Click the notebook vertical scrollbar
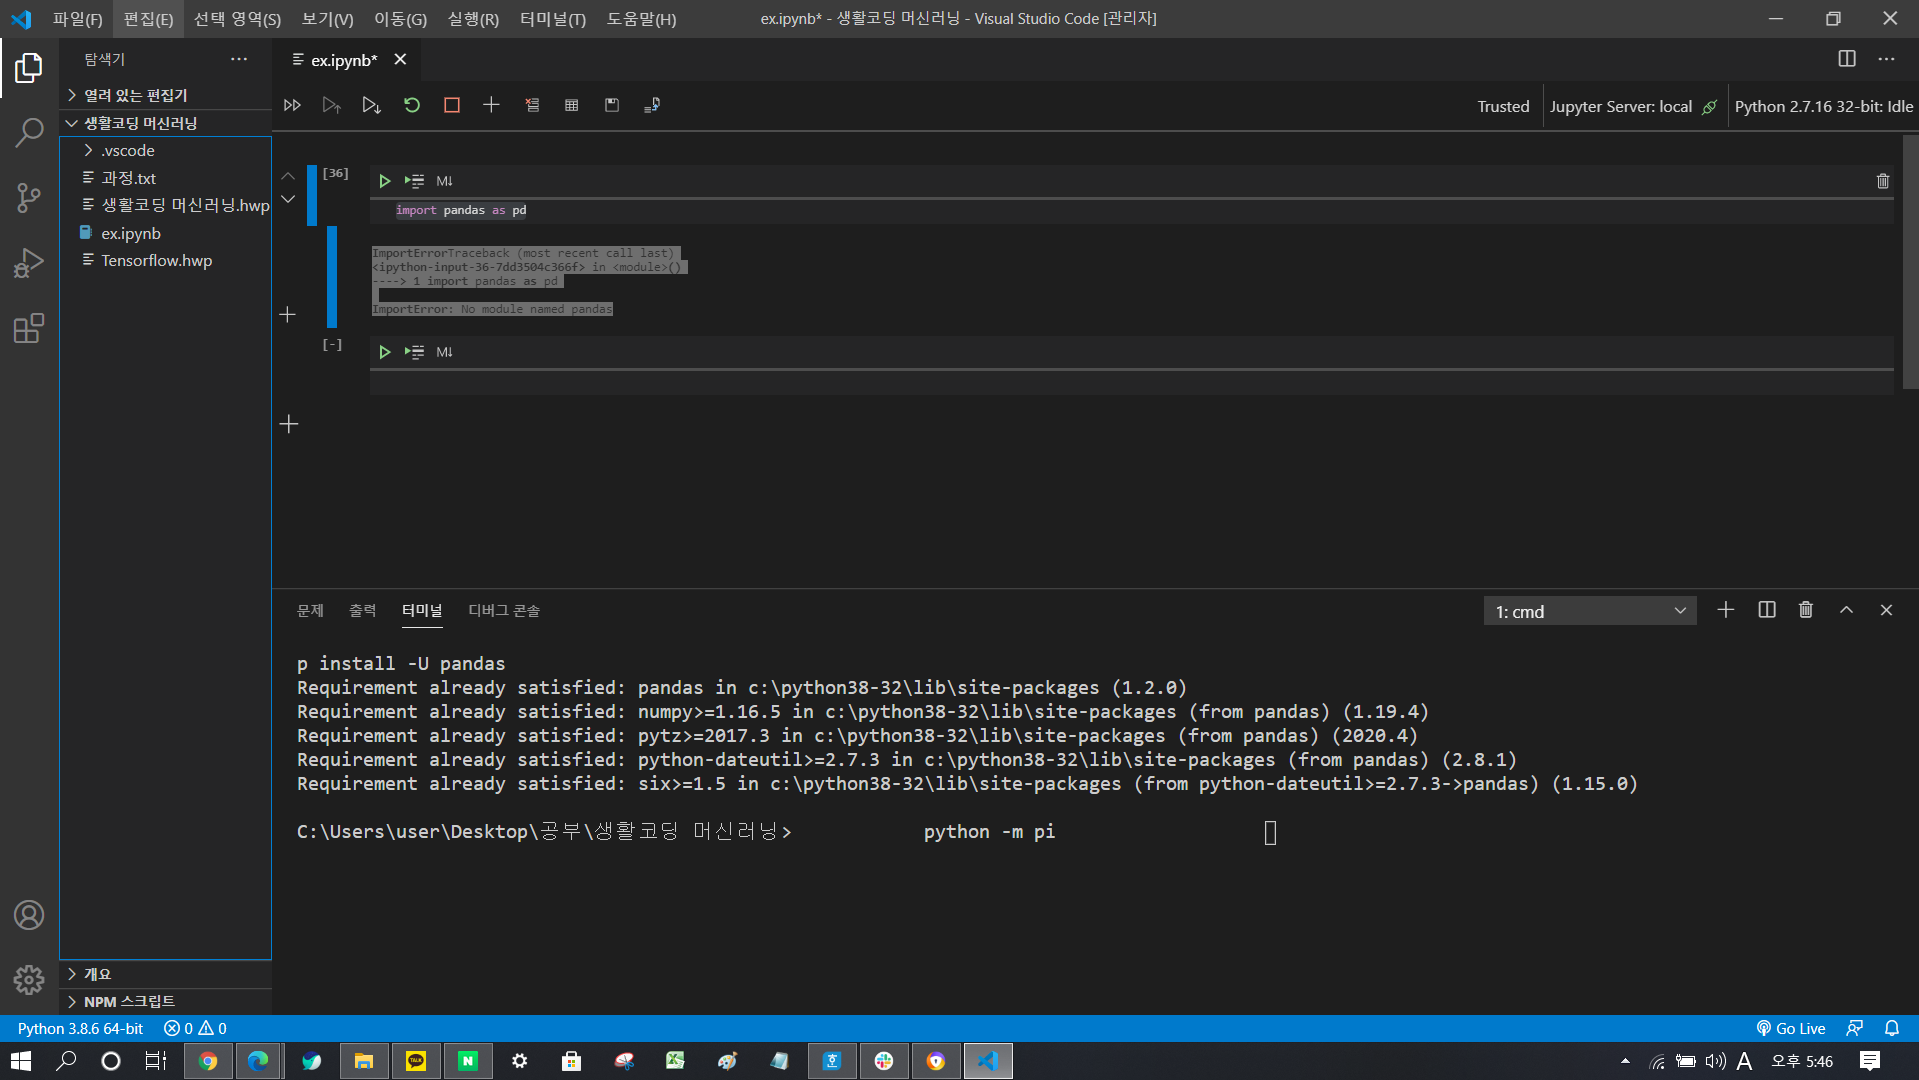This screenshot has width=1919, height=1080. tap(1910, 262)
